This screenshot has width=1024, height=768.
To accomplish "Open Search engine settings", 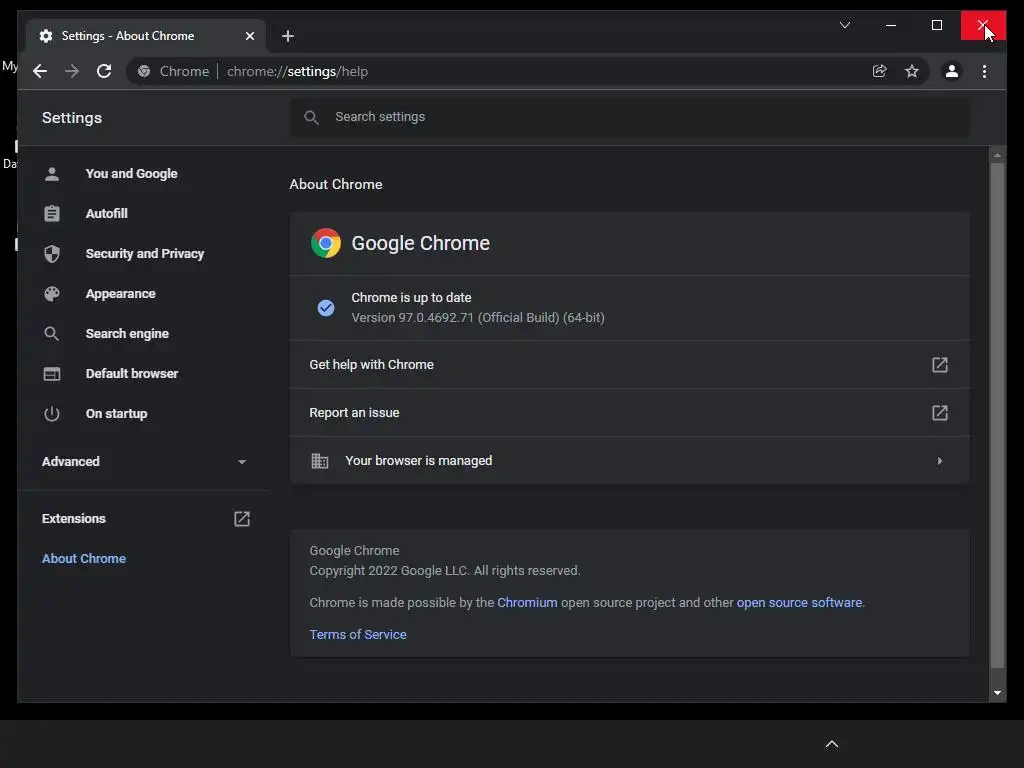I will click(127, 334).
